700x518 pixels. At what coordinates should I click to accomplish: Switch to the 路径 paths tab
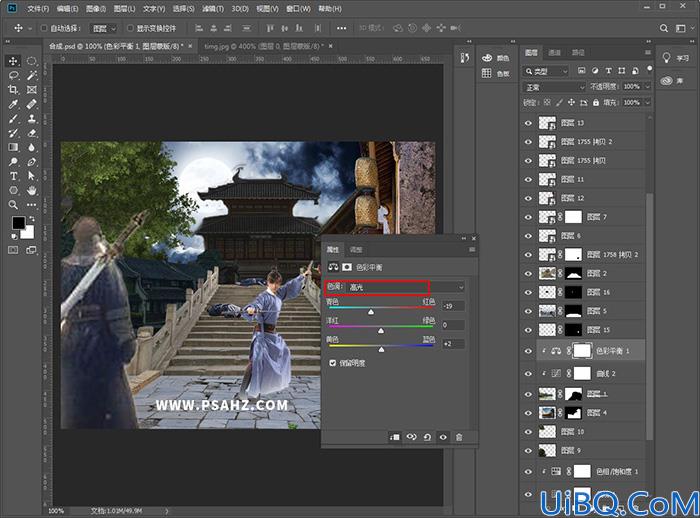(578, 52)
